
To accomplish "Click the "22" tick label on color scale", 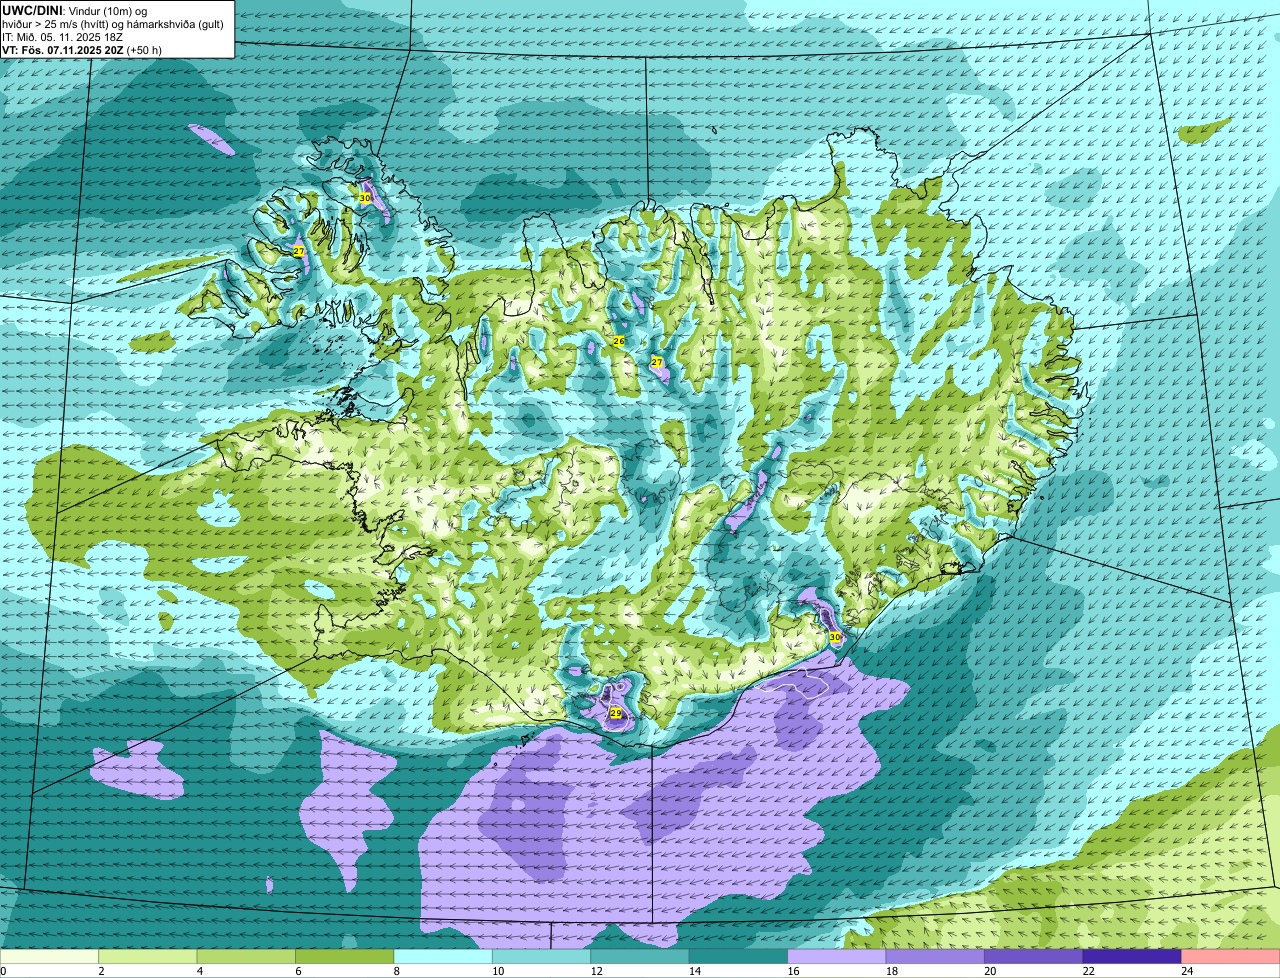I will click(x=1088, y=971).
